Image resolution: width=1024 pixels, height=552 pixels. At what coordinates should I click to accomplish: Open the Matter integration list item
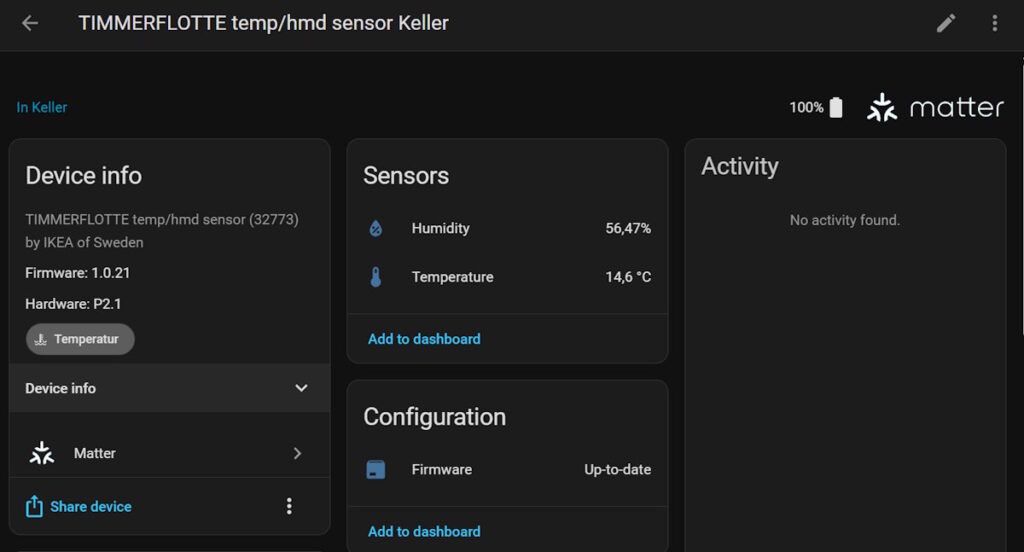click(x=95, y=453)
